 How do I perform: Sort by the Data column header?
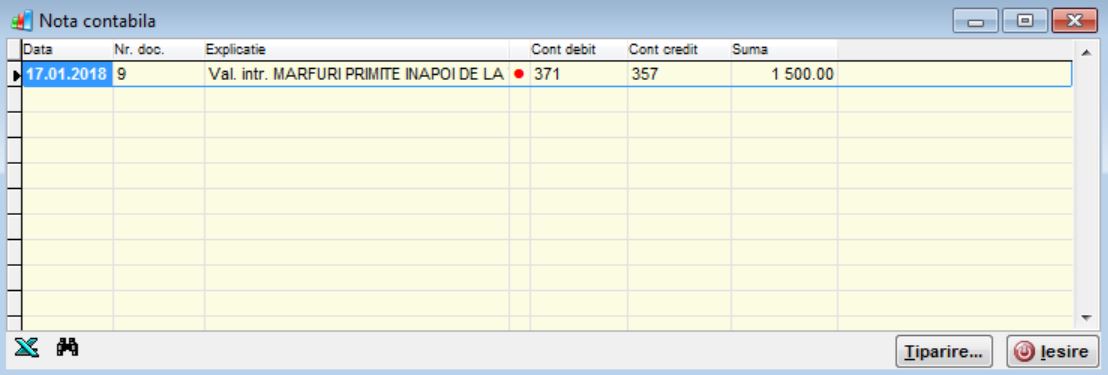67,50
